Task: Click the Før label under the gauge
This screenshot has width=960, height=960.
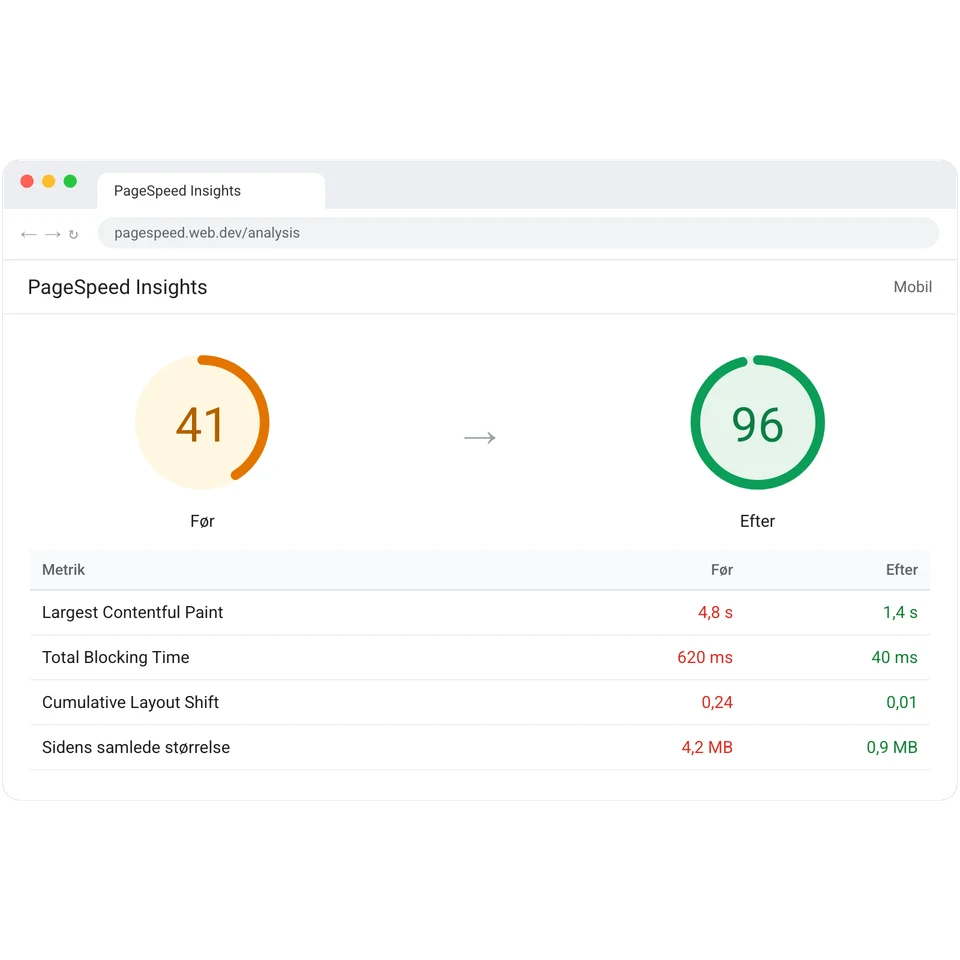Action: click(x=202, y=521)
